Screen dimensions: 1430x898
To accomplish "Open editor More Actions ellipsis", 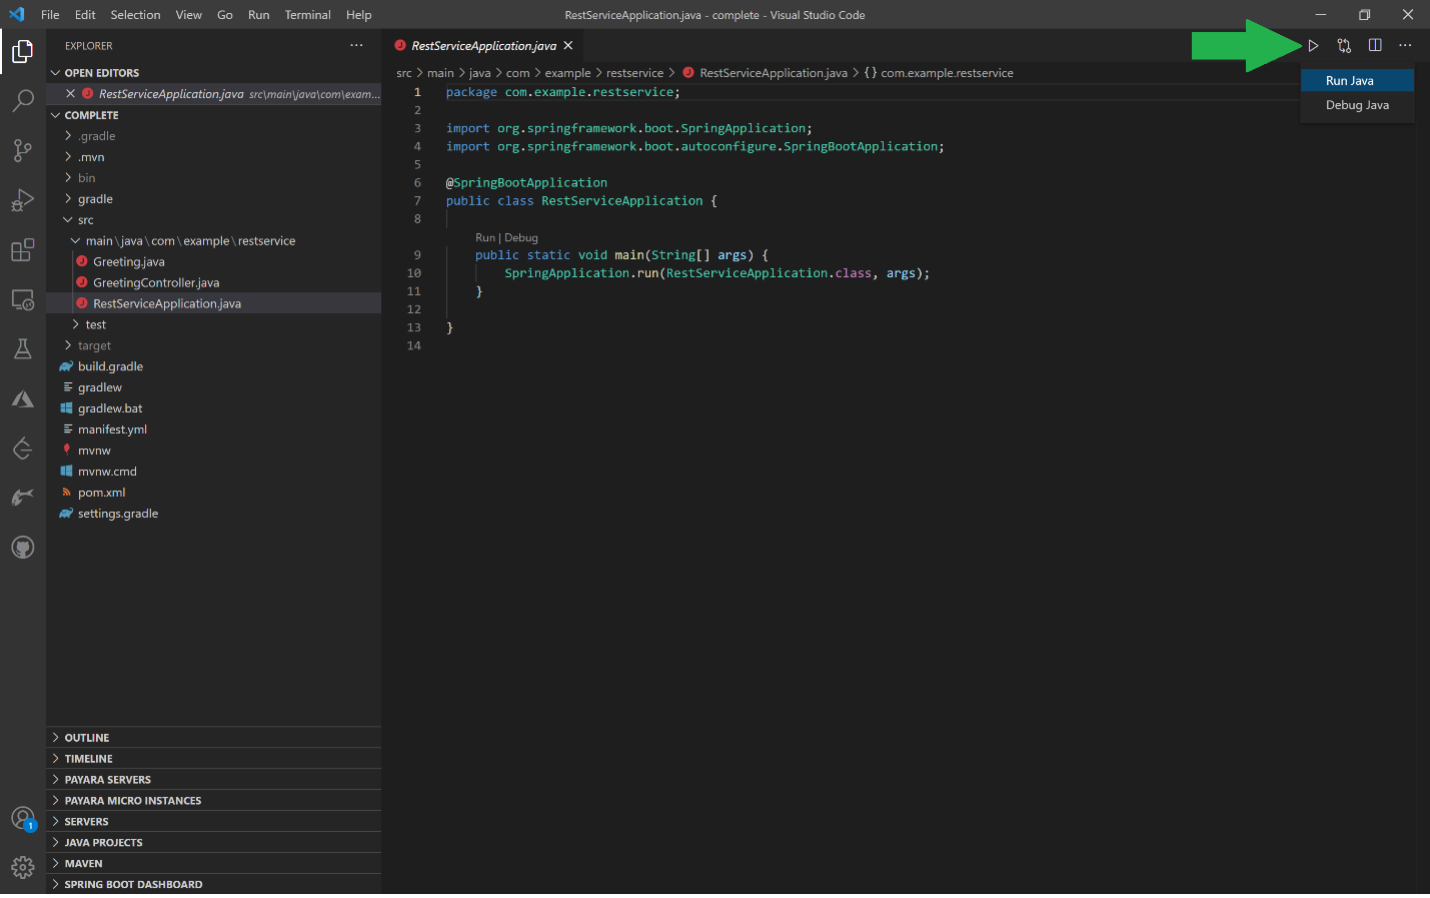I will [x=1405, y=45].
